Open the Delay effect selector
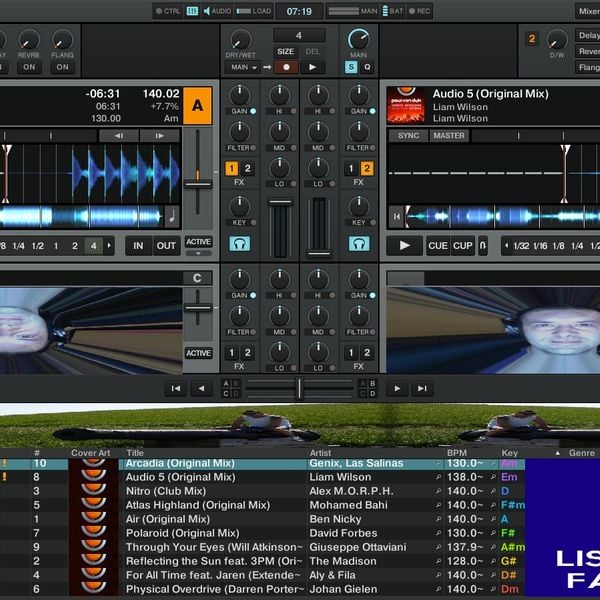Image resolution: width=600 pixels, height=600 pixels. [588, 36]
